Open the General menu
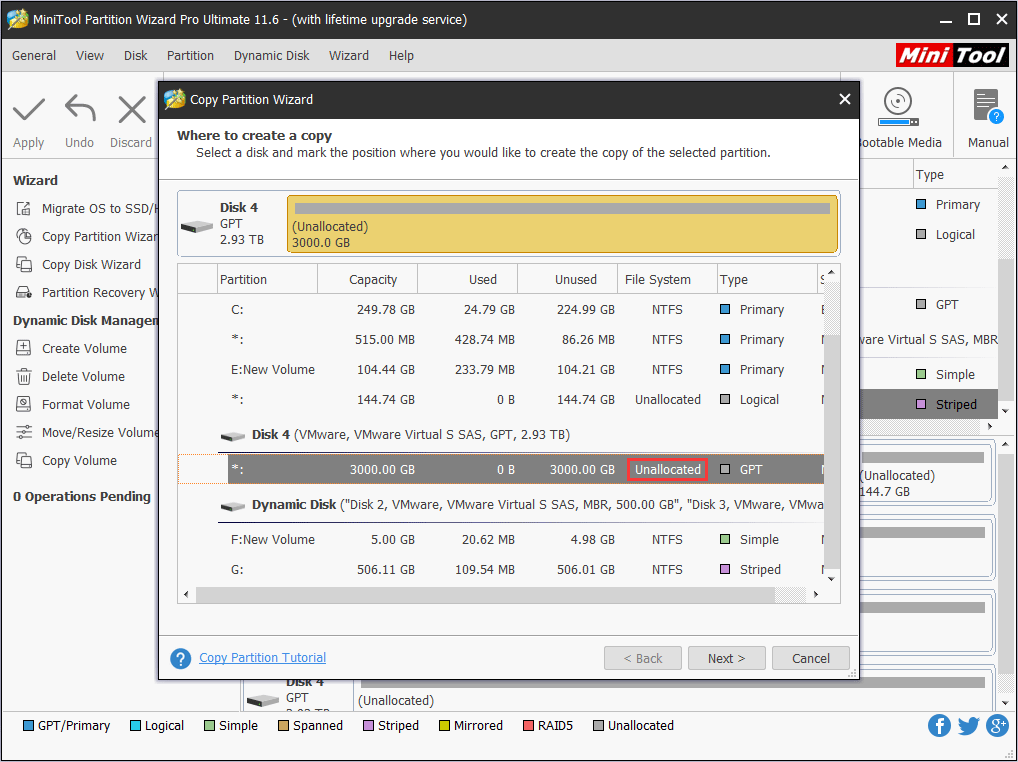Viewport: 1018px width, 762px height. coord(34,56)
